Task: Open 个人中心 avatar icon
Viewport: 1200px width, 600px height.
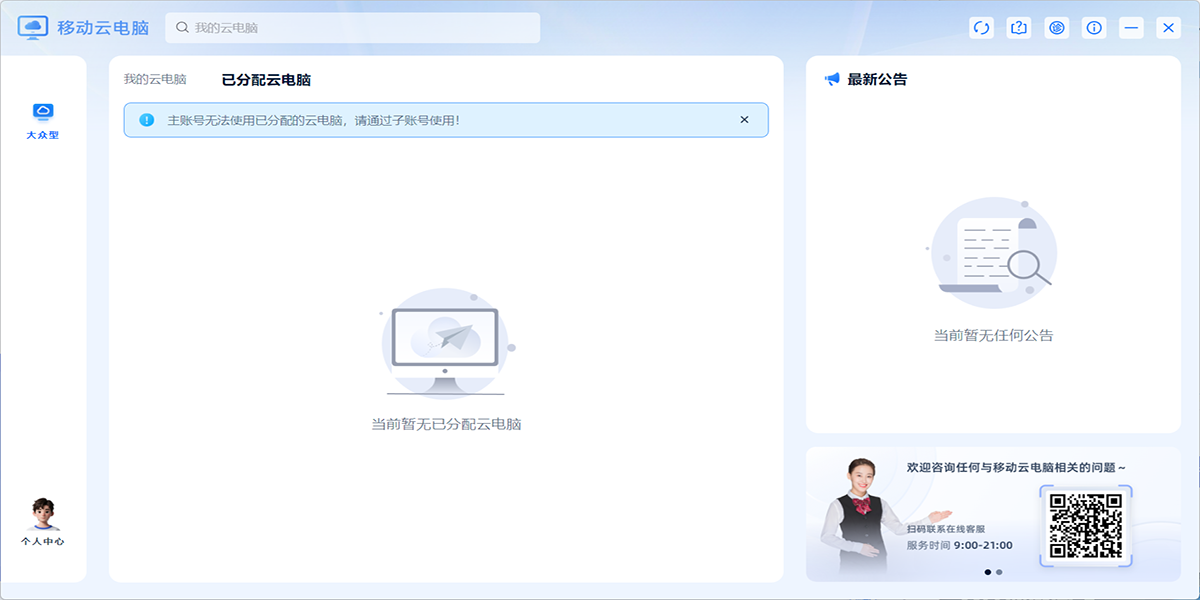Action: pyautogui.click(x=43, y=514)
